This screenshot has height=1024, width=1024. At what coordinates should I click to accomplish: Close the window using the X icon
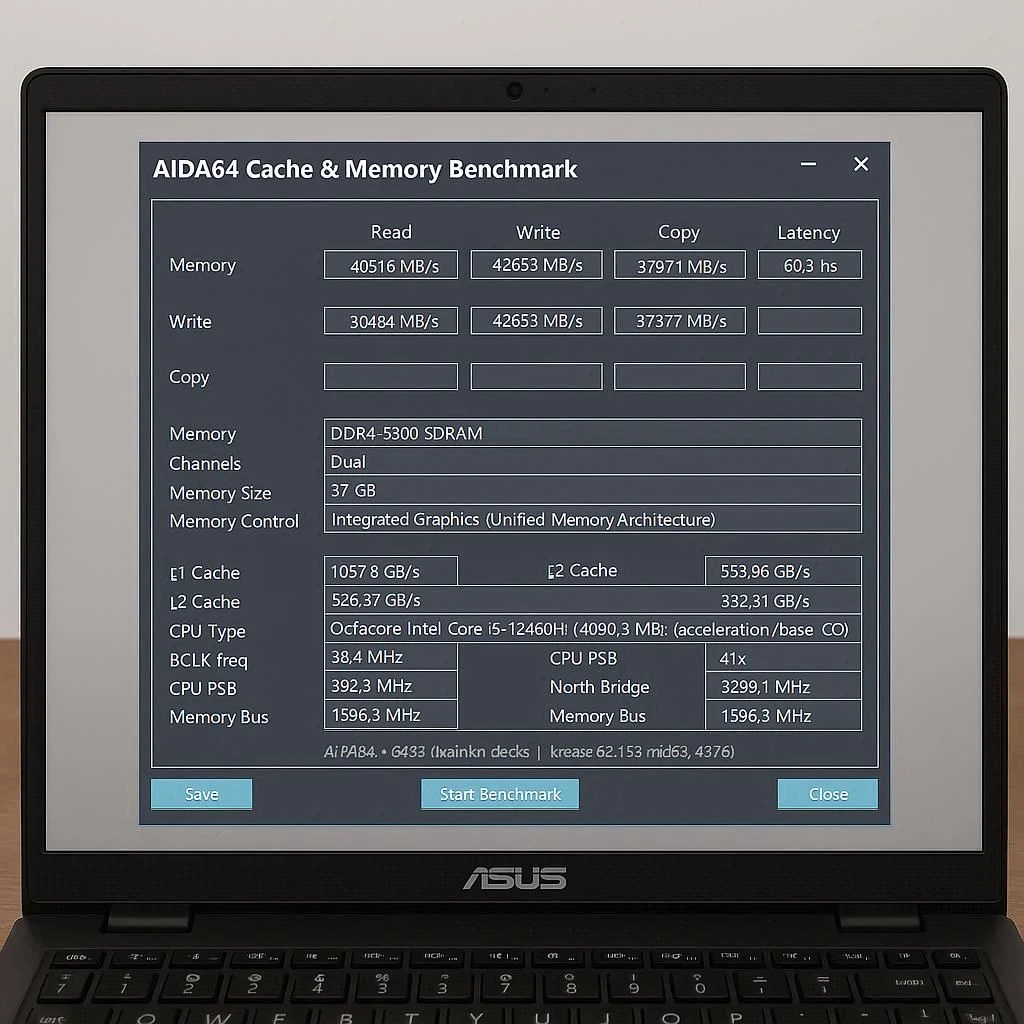tap(860, 165)
